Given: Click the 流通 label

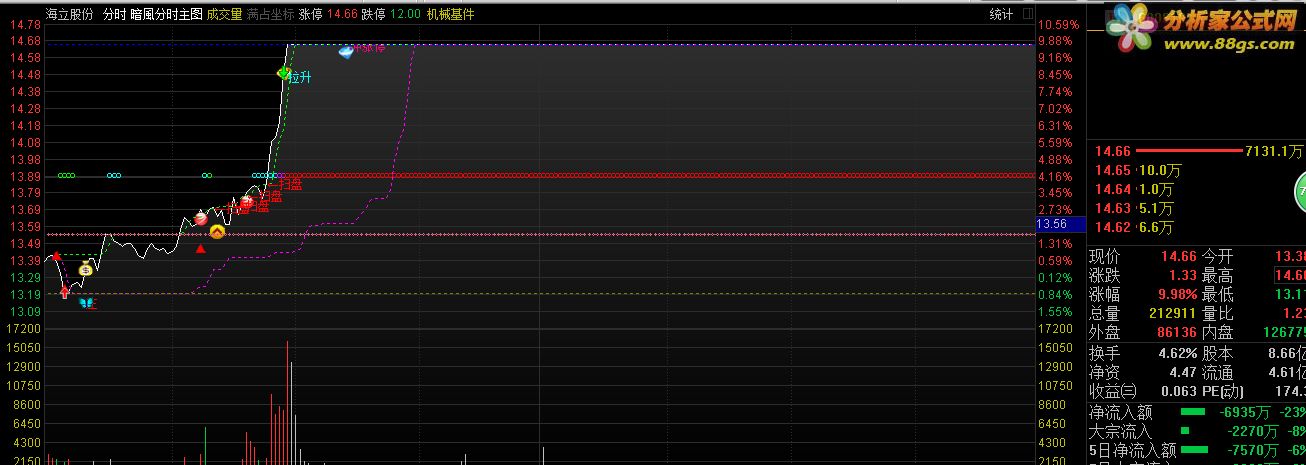Looking at the screenshot, I should [1217, 372].
